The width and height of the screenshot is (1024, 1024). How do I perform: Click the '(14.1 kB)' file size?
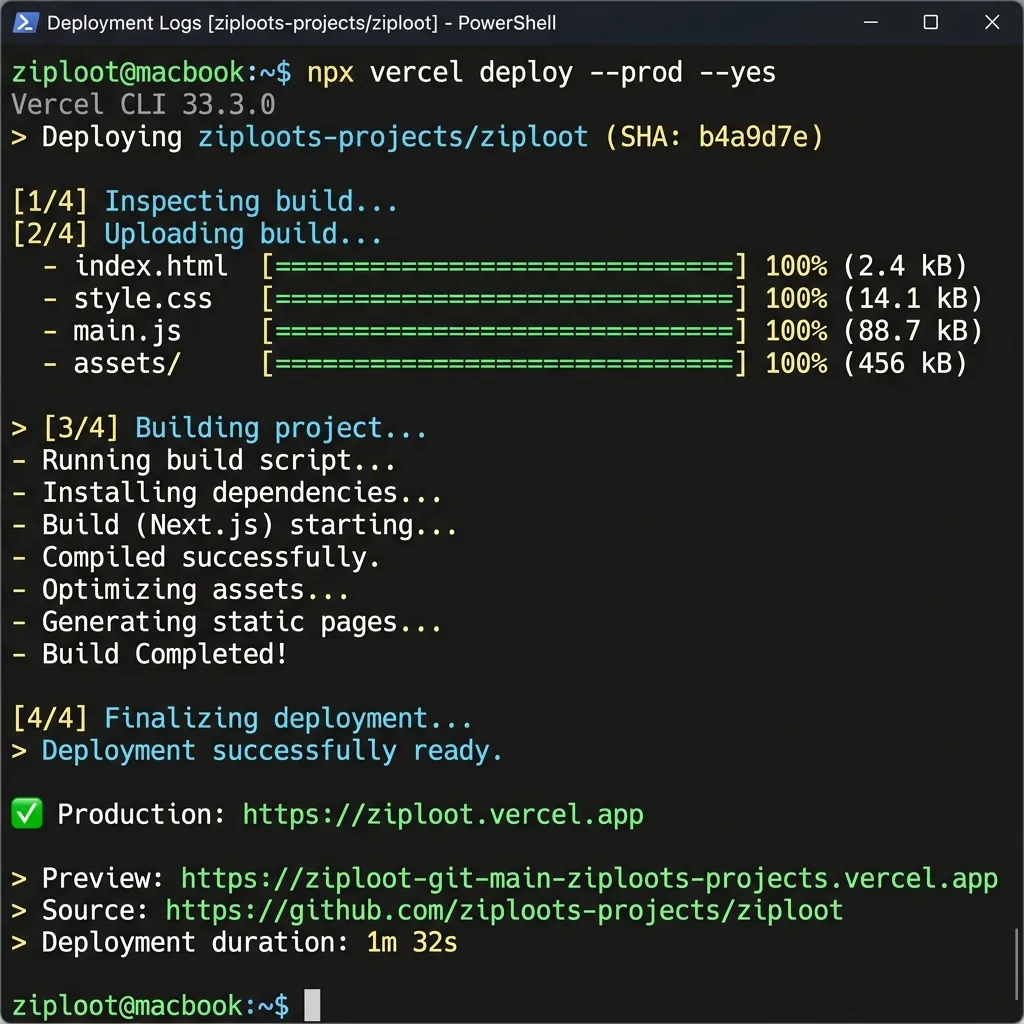coord(912,298)
